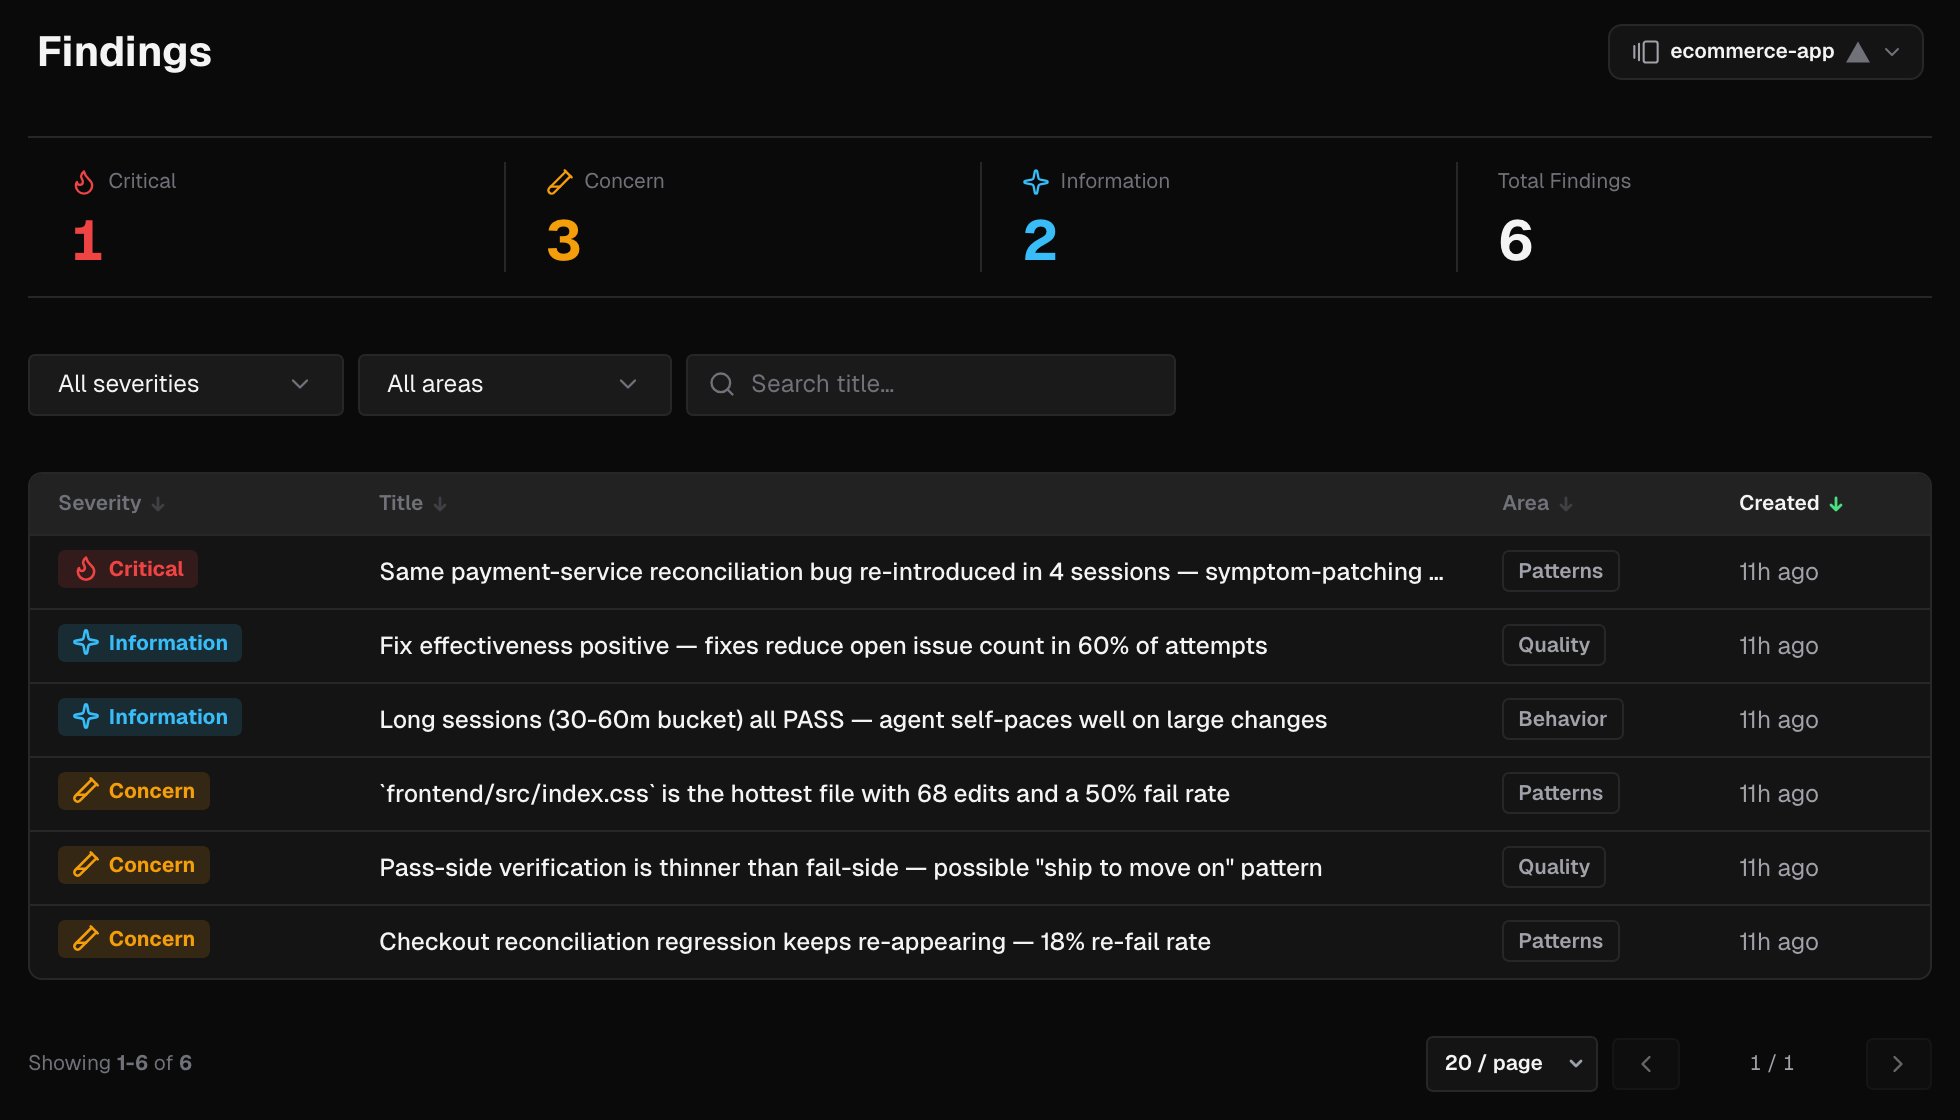Click the Information badge in the Fix effectiveness row
The image size is (1960, 1120).
pos(150,643)
